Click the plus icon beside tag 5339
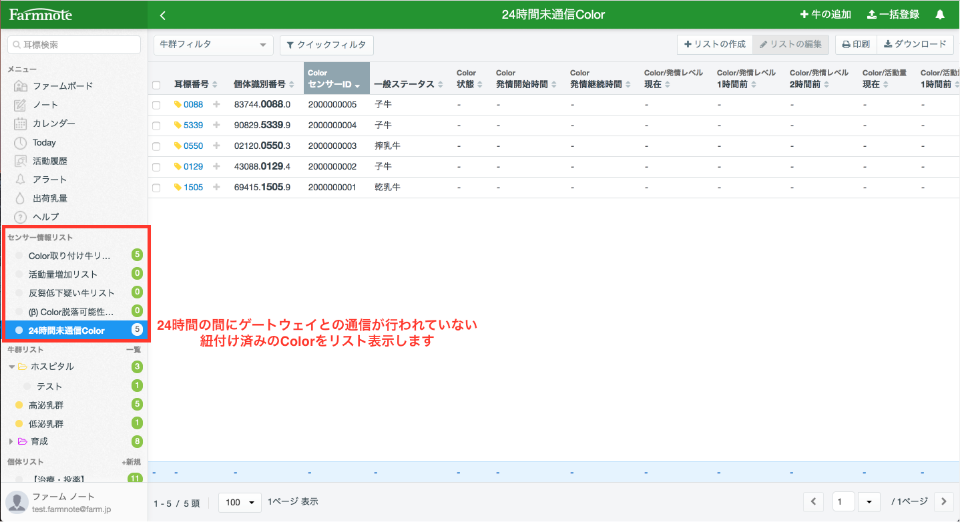The width and height of the screenshot is (960, 523). (216, 125)
